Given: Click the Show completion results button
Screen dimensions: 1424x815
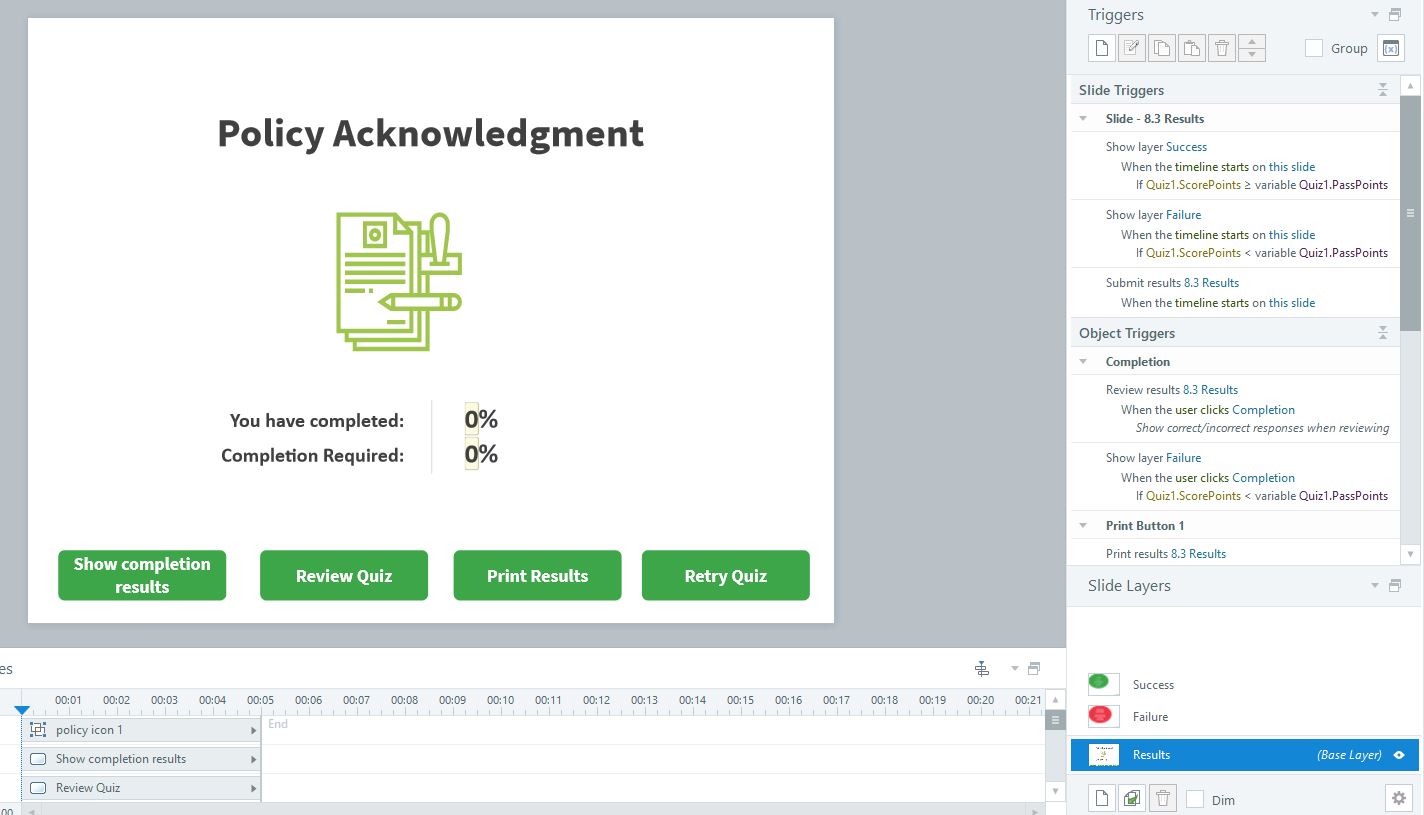Looking at the screenshot, I should [142, 575].
